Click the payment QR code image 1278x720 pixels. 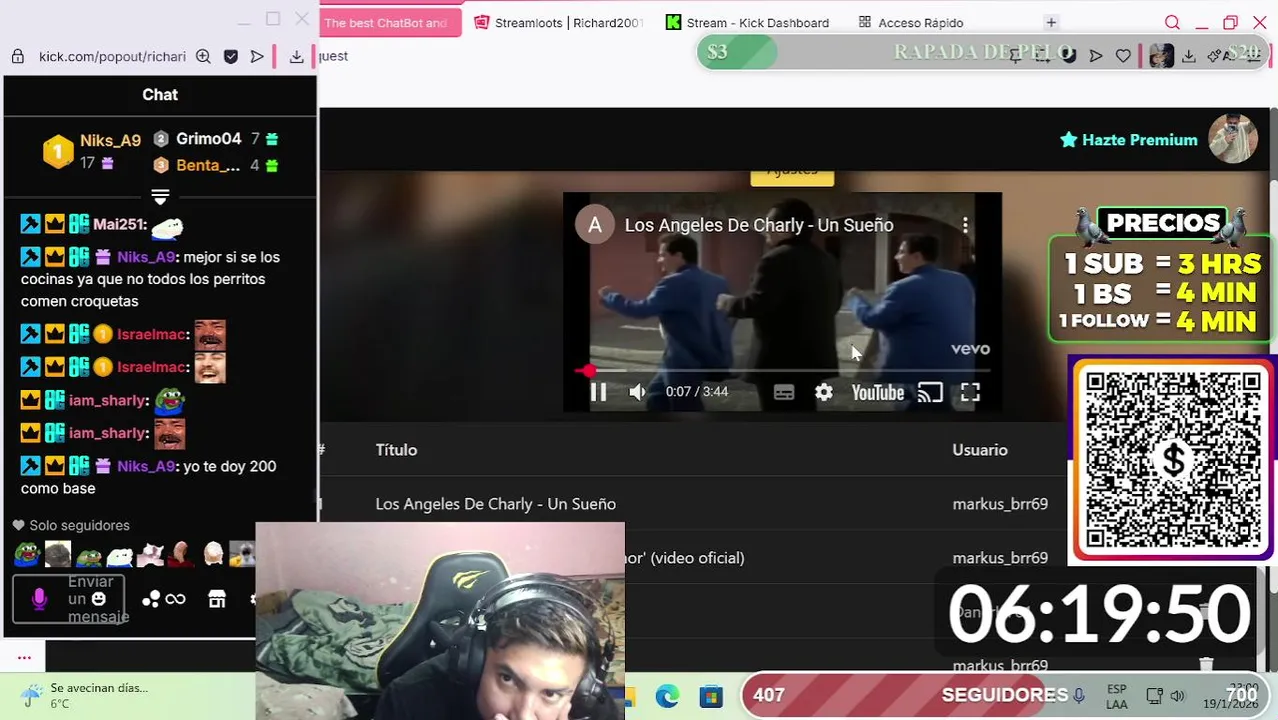tap(1172, 460)
